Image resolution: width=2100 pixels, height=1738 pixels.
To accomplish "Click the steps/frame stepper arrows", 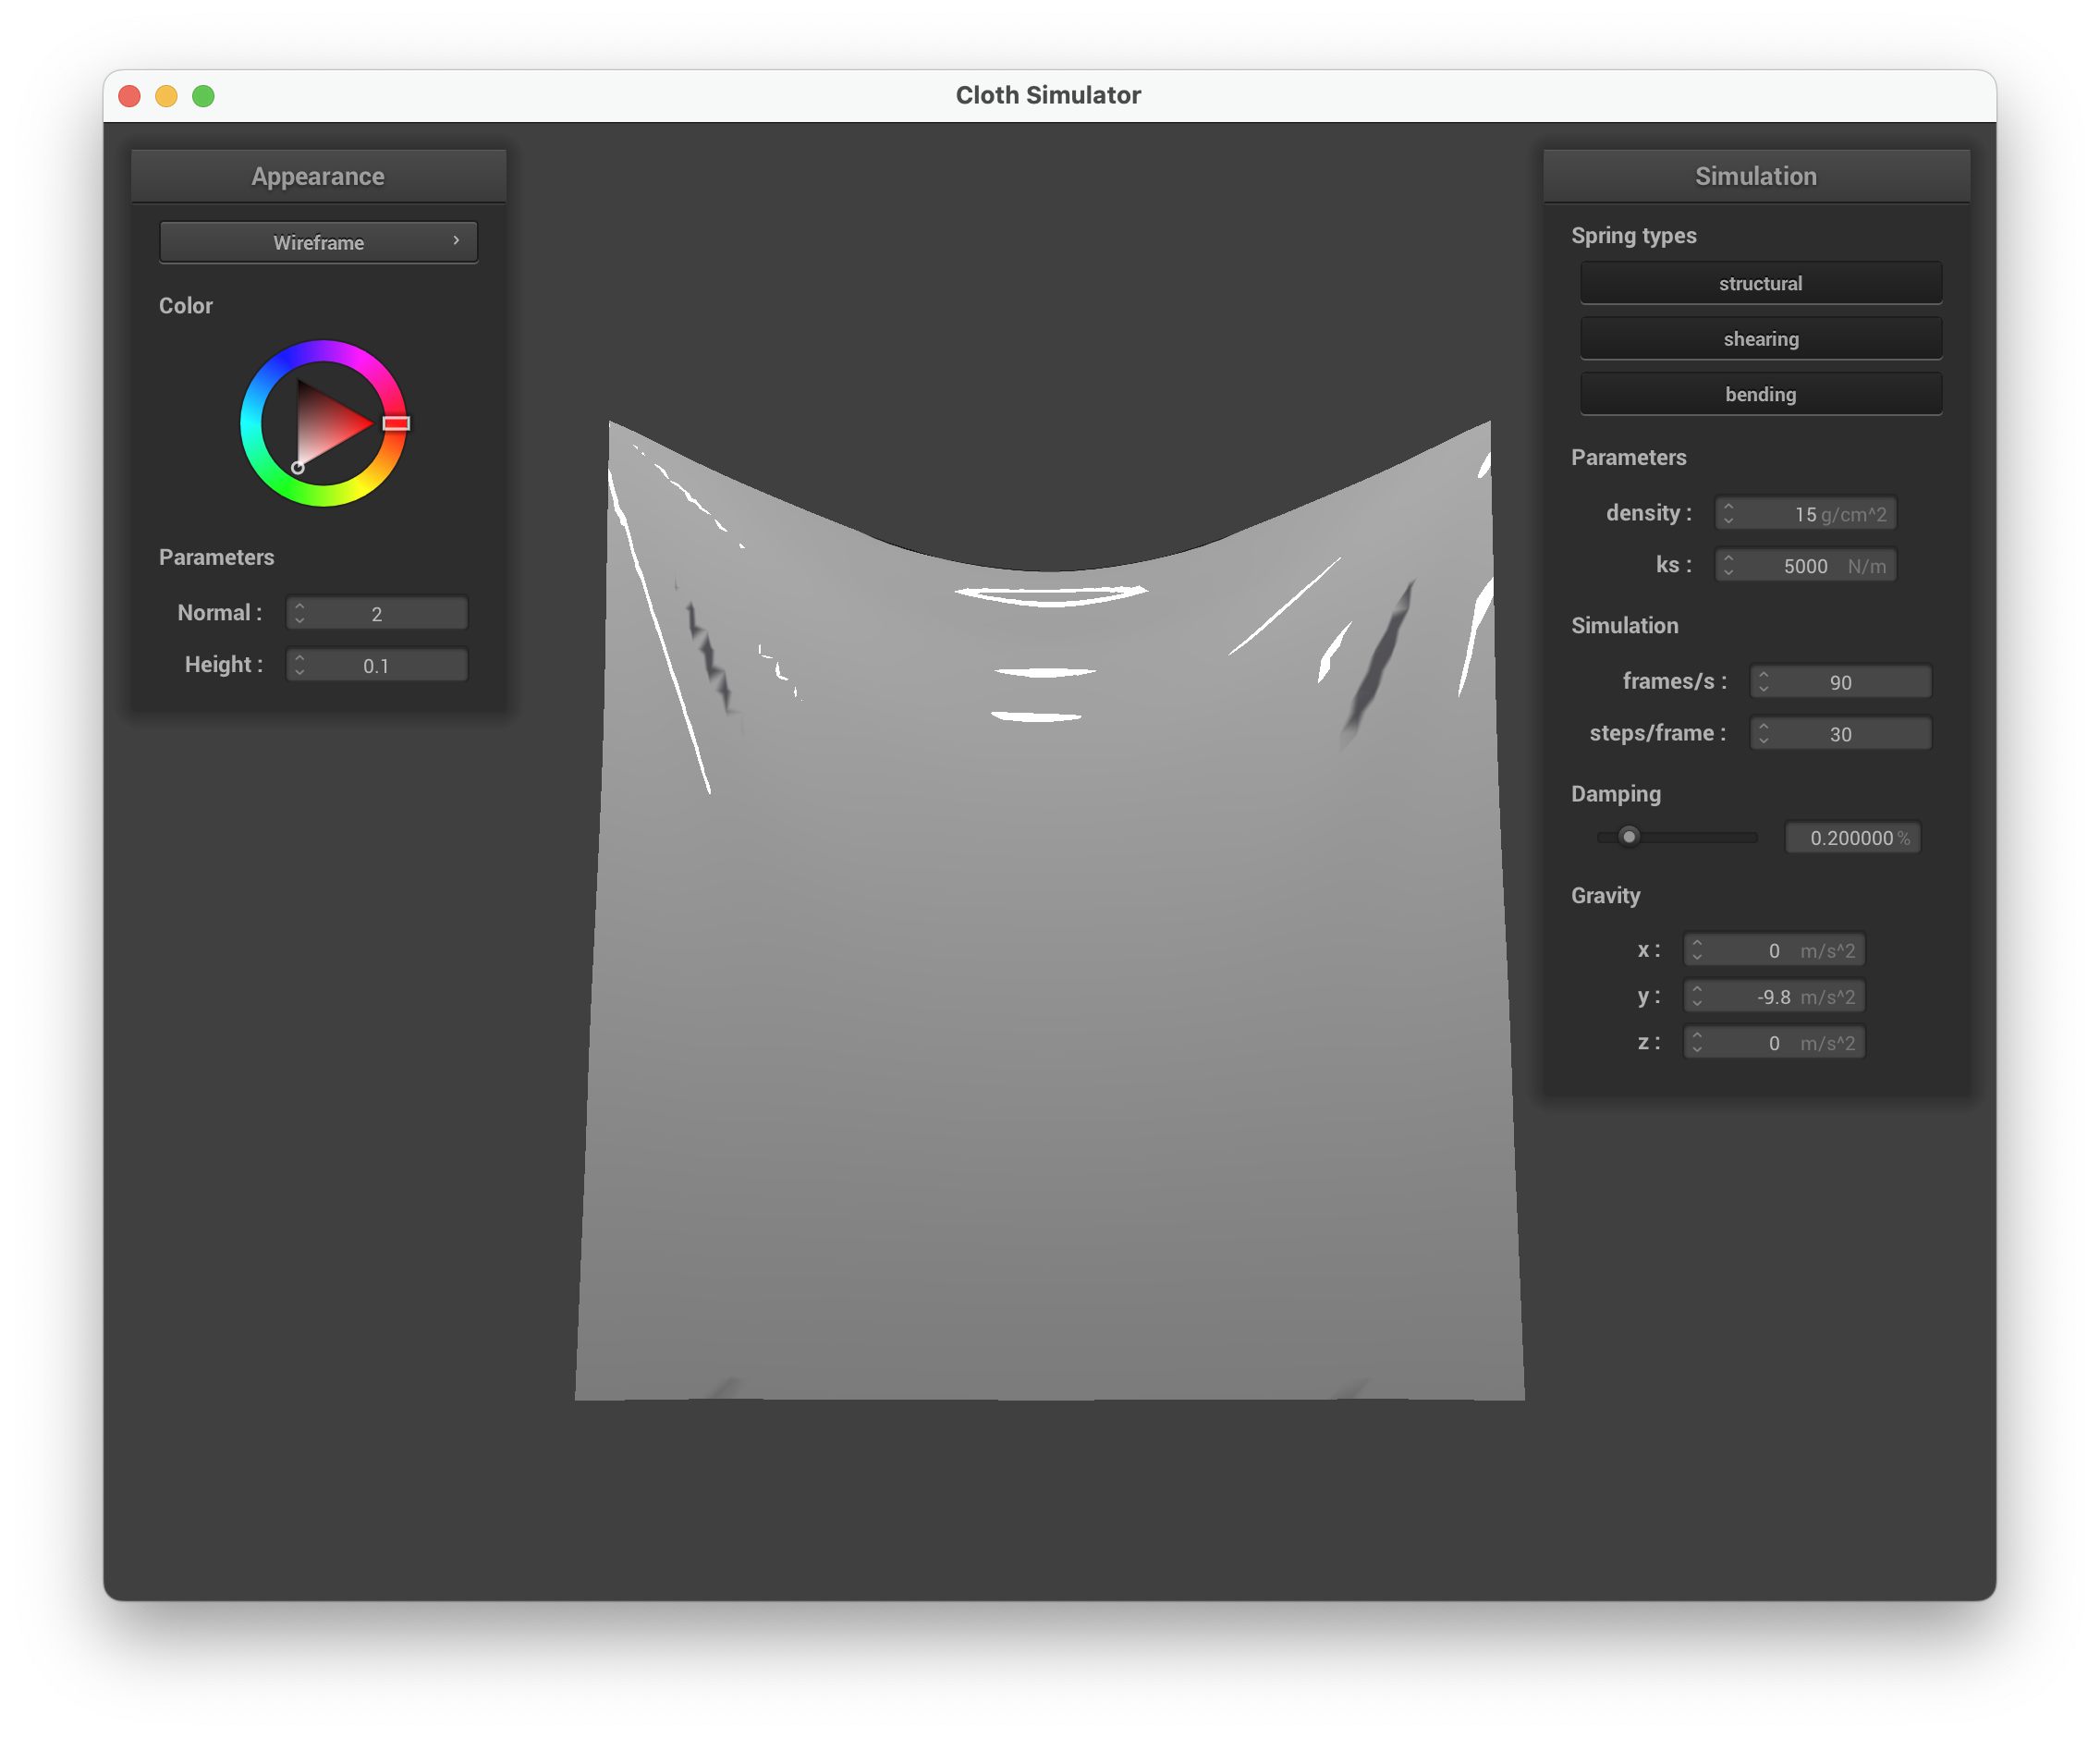I will click(1763, 734).
